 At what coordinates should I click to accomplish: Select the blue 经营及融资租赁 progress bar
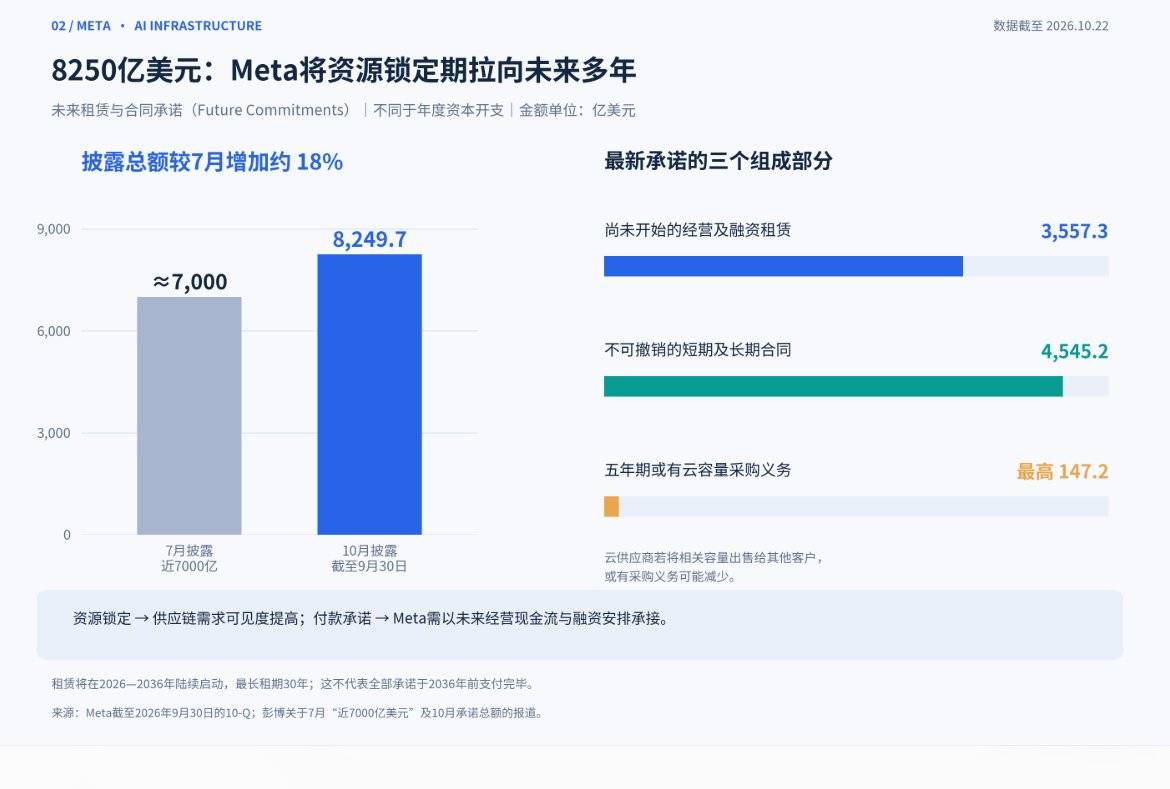[783, 266]
